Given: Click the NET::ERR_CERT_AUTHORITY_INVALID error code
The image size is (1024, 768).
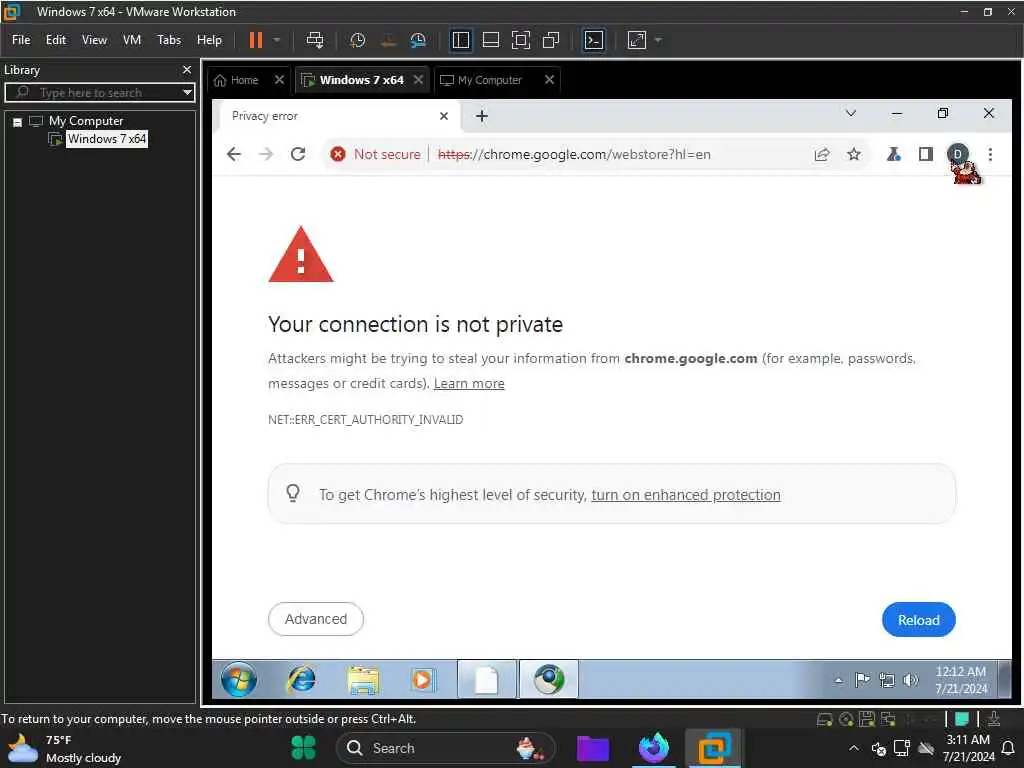Looking at the screenshot, I should [366, 420].
